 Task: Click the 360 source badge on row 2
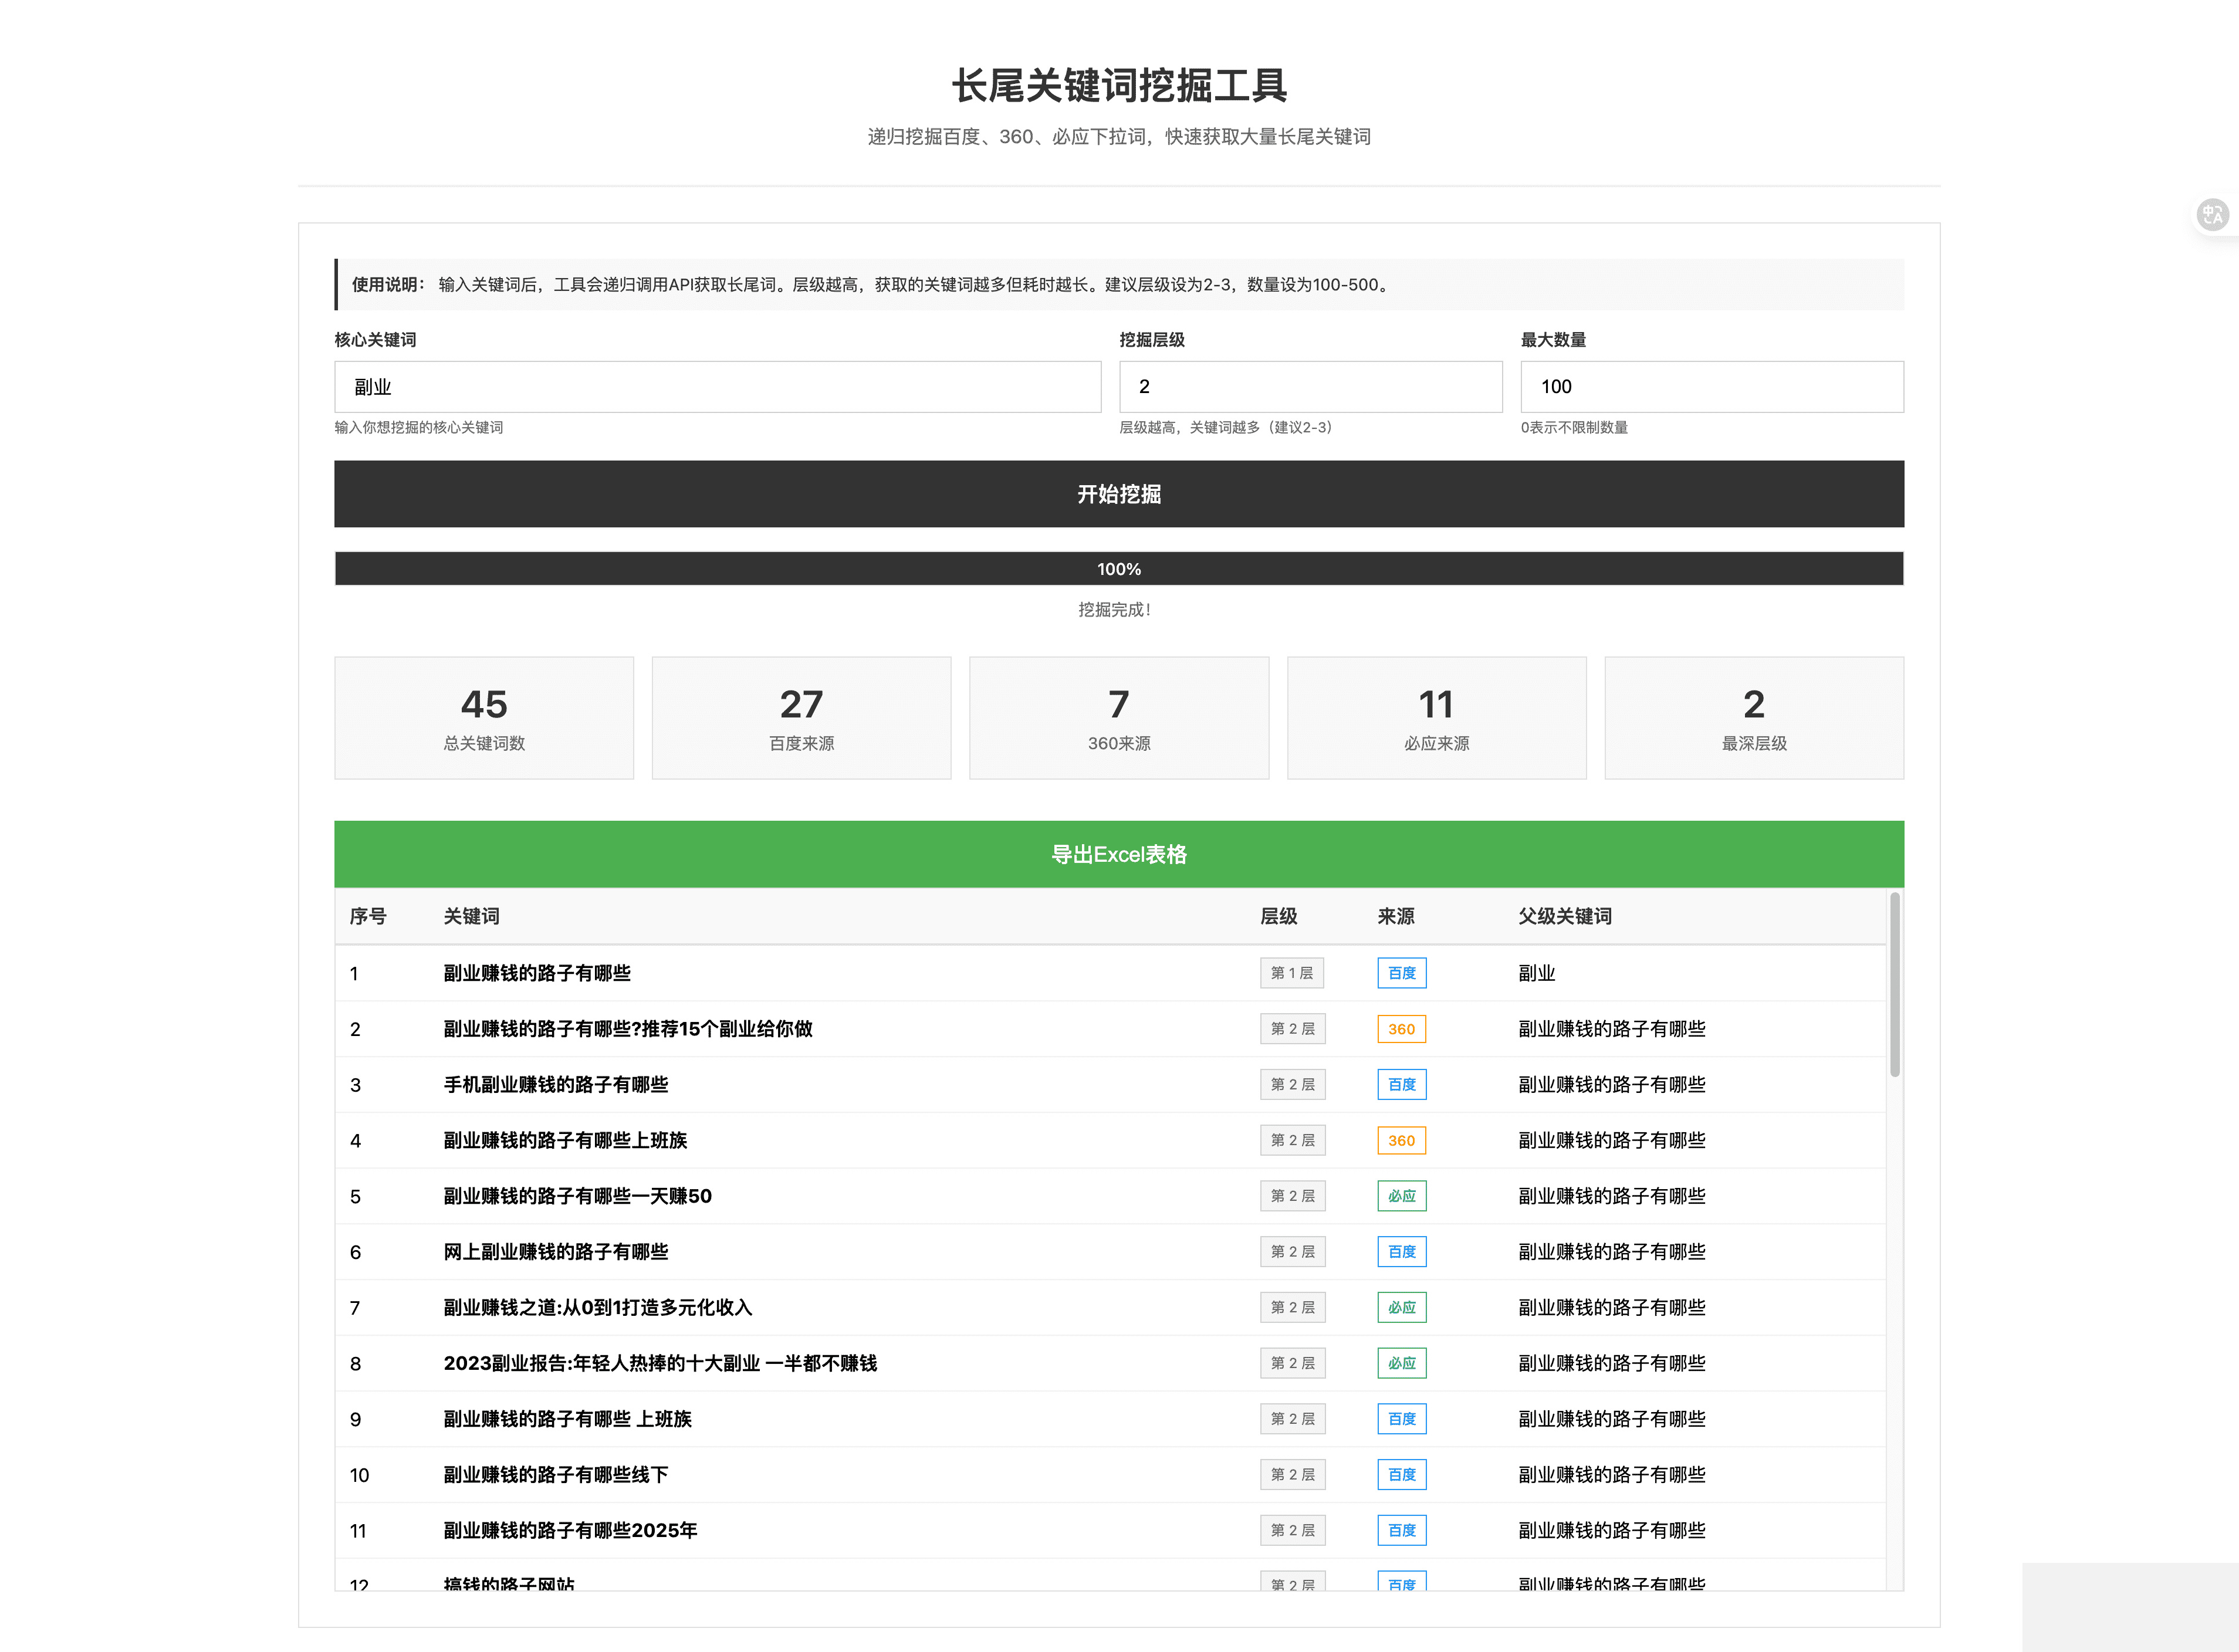(1401, 1029)
